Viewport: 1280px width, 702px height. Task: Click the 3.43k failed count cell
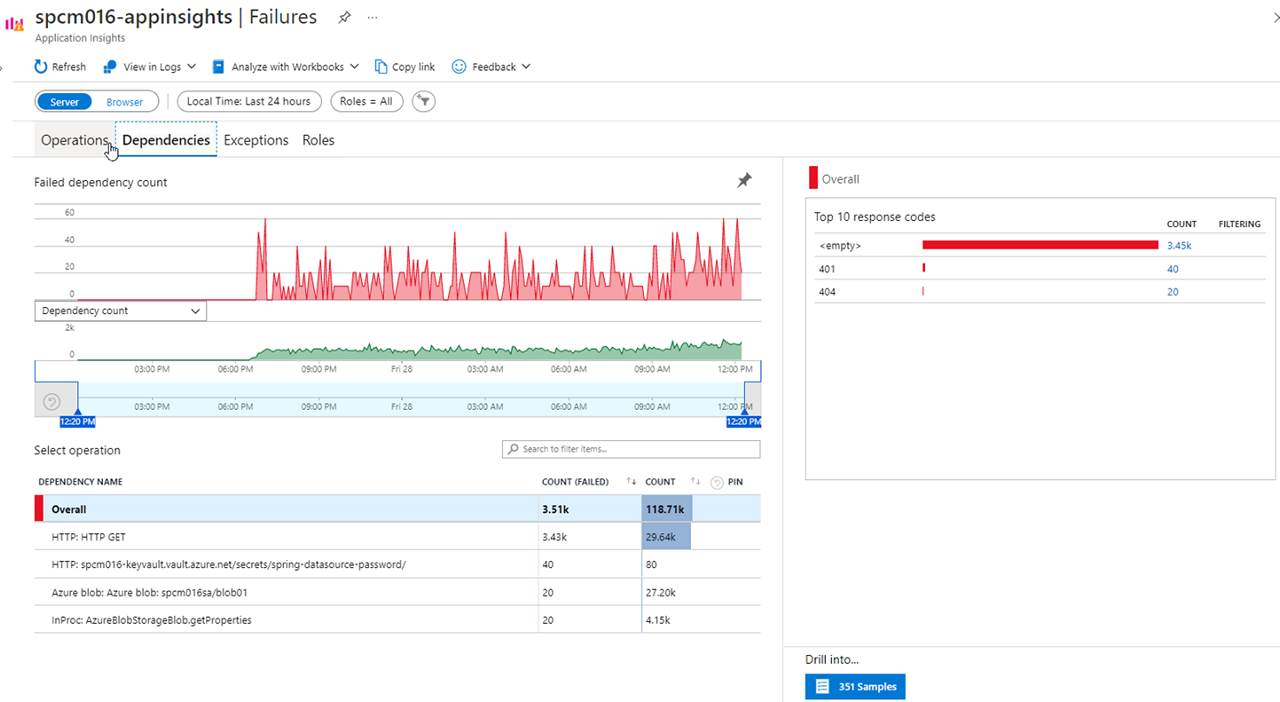555,537
